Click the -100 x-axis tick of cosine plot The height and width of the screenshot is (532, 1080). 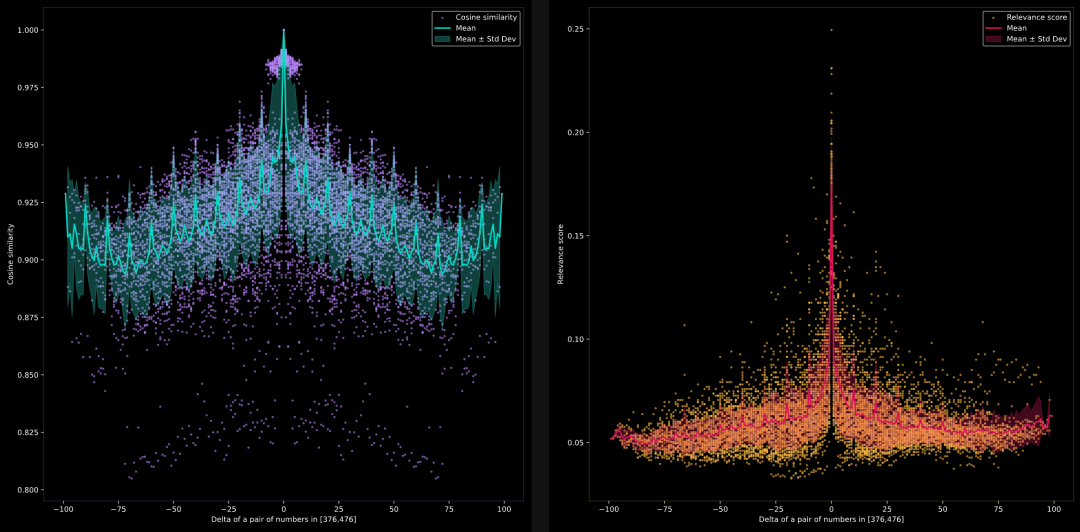pos(64,508)
